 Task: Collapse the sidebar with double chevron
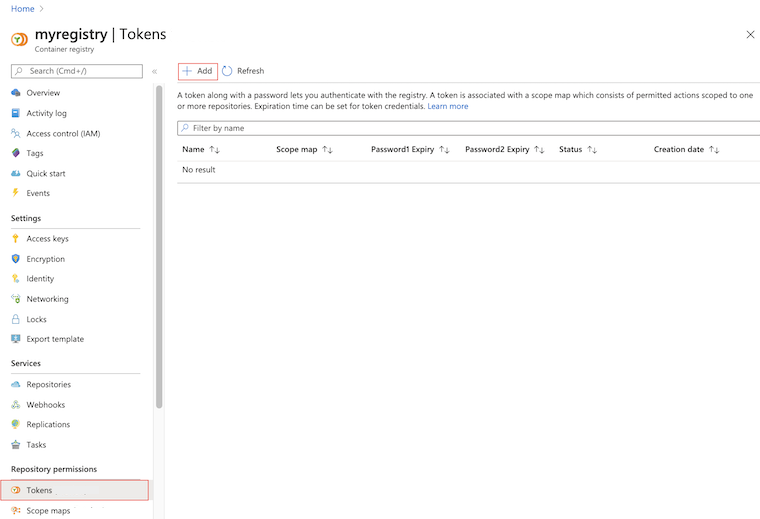click(154, 71)
